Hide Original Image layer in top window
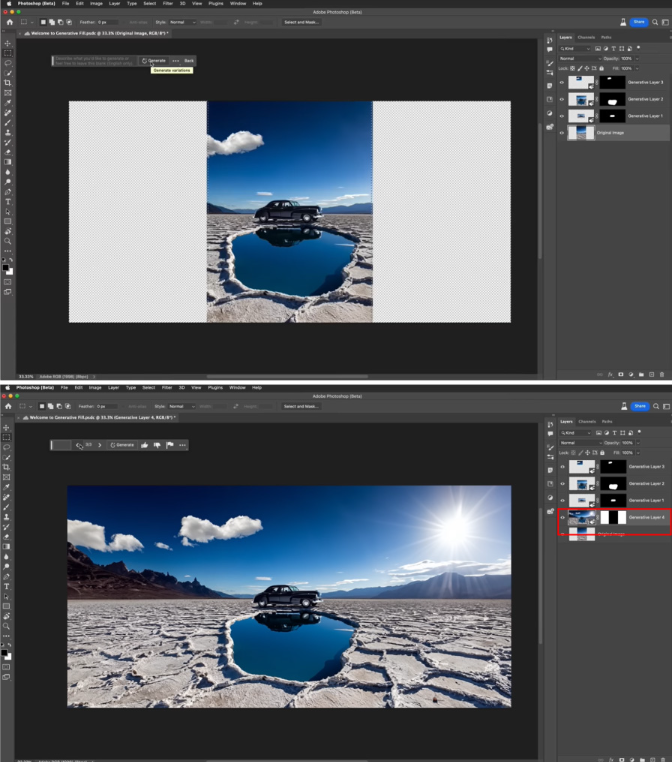Viewport: 672px width, 762px height. click(x=562, y=133)
